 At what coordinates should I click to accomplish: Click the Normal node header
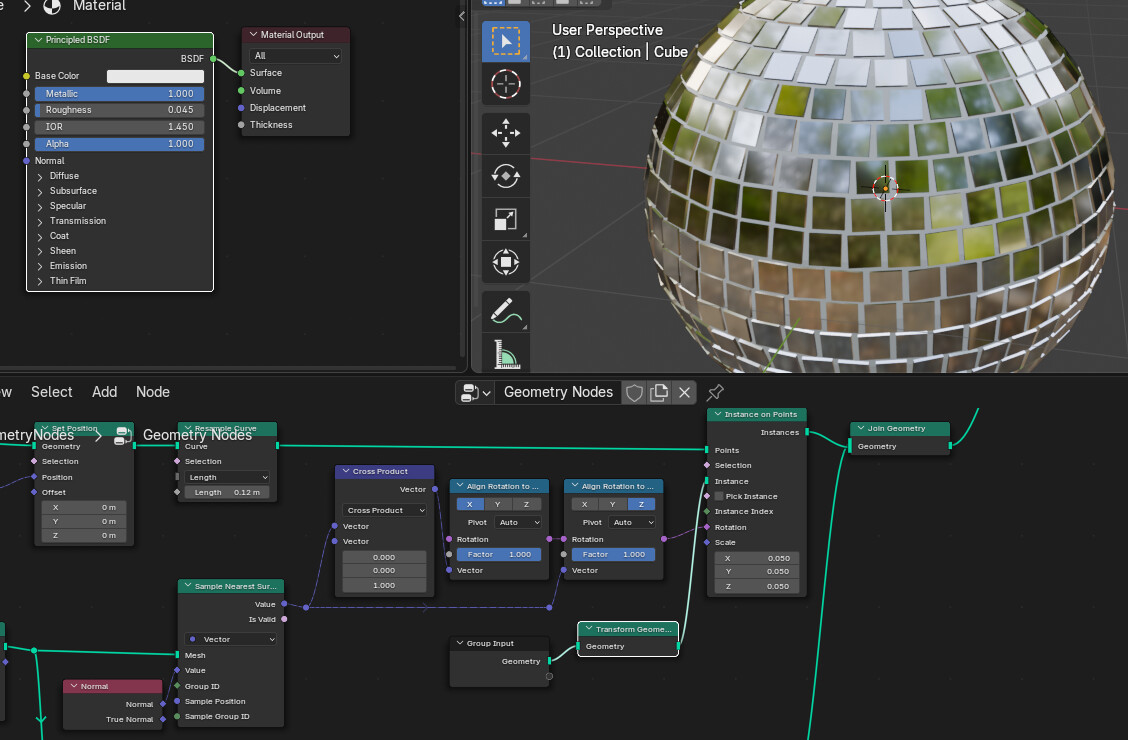coord(112,686)
